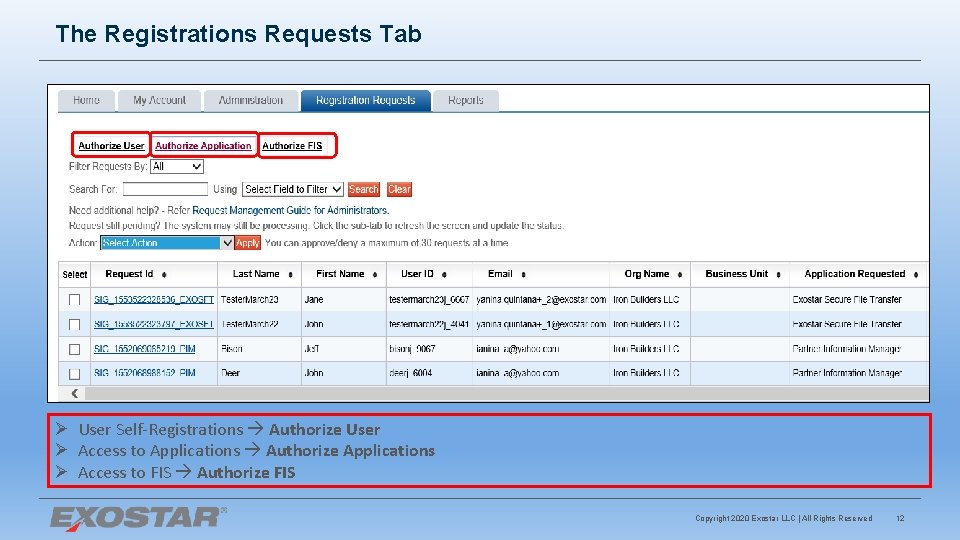Sort by Request Id column arrow

click(x=164, y=275)
